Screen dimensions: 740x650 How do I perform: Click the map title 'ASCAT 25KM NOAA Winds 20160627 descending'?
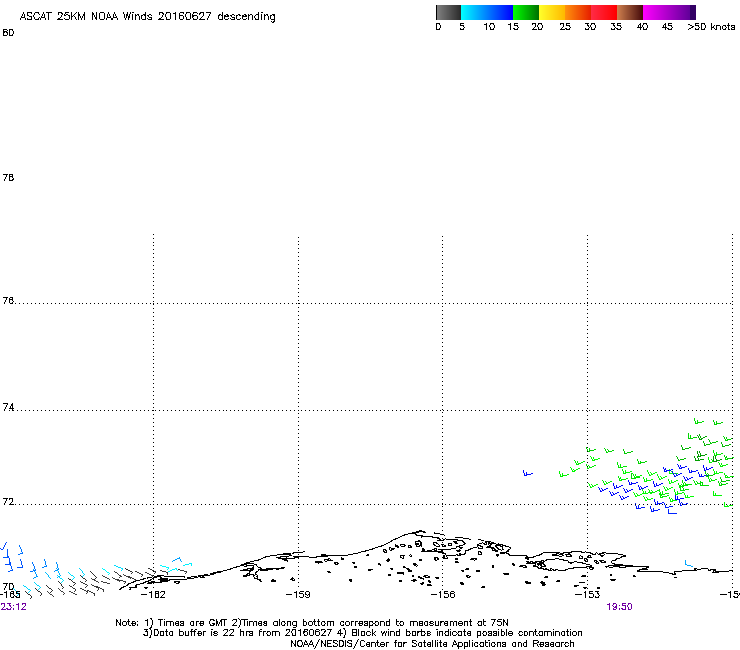(147, 17)
